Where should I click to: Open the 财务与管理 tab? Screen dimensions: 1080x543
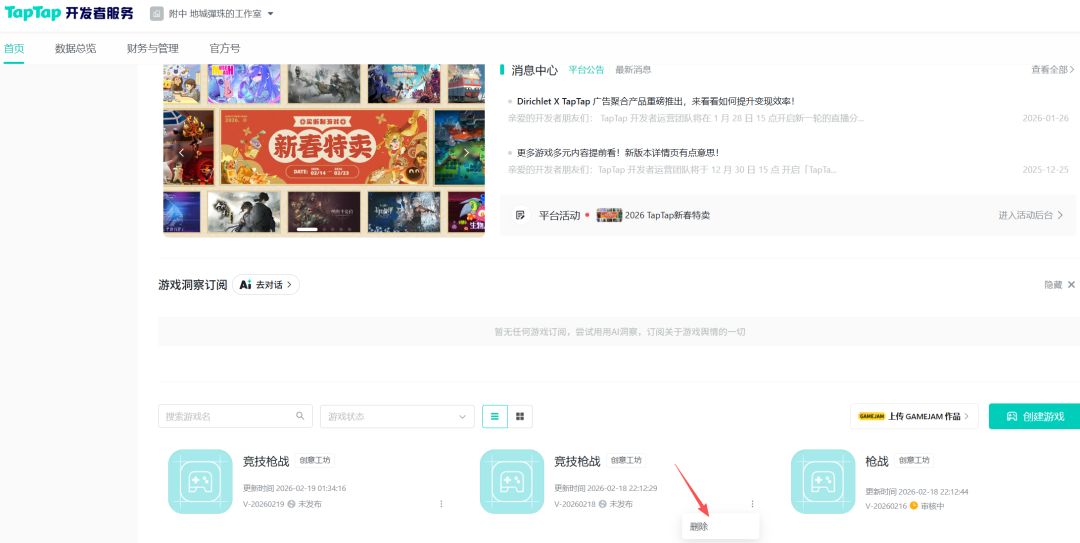click(x=153, y=48)
